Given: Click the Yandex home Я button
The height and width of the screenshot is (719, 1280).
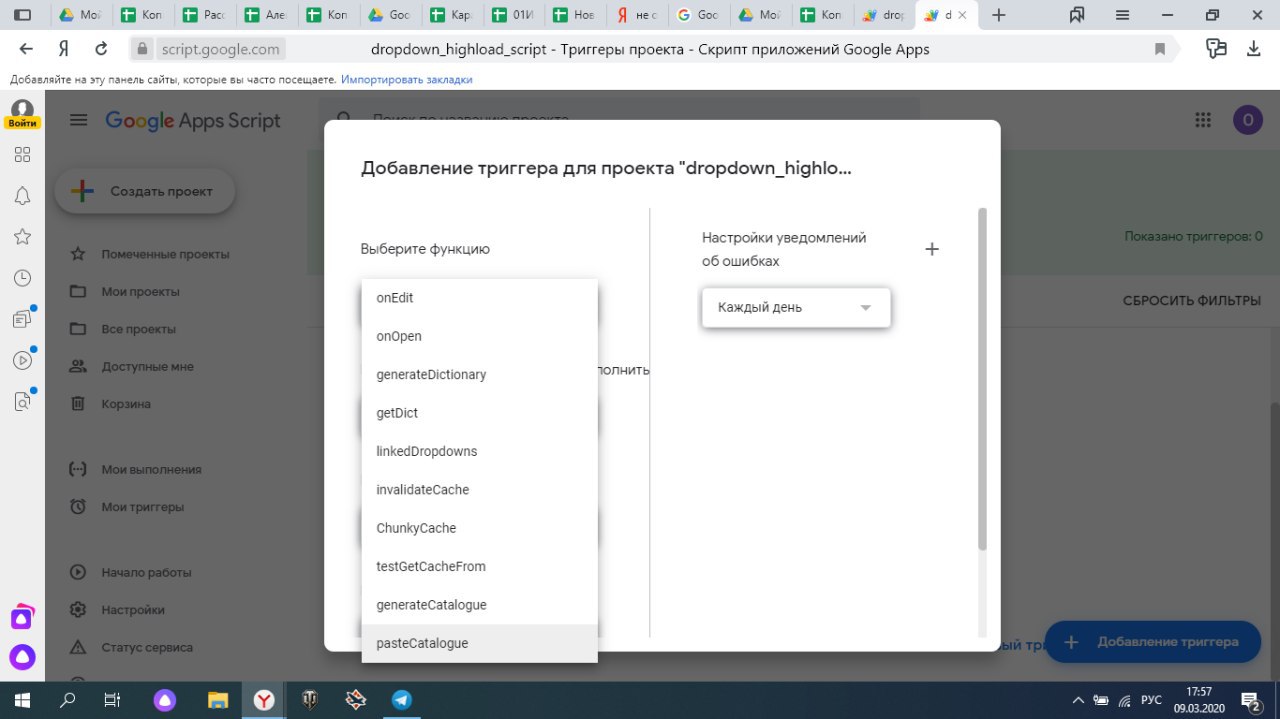Looking at the screenshot, I should [63, 49].
